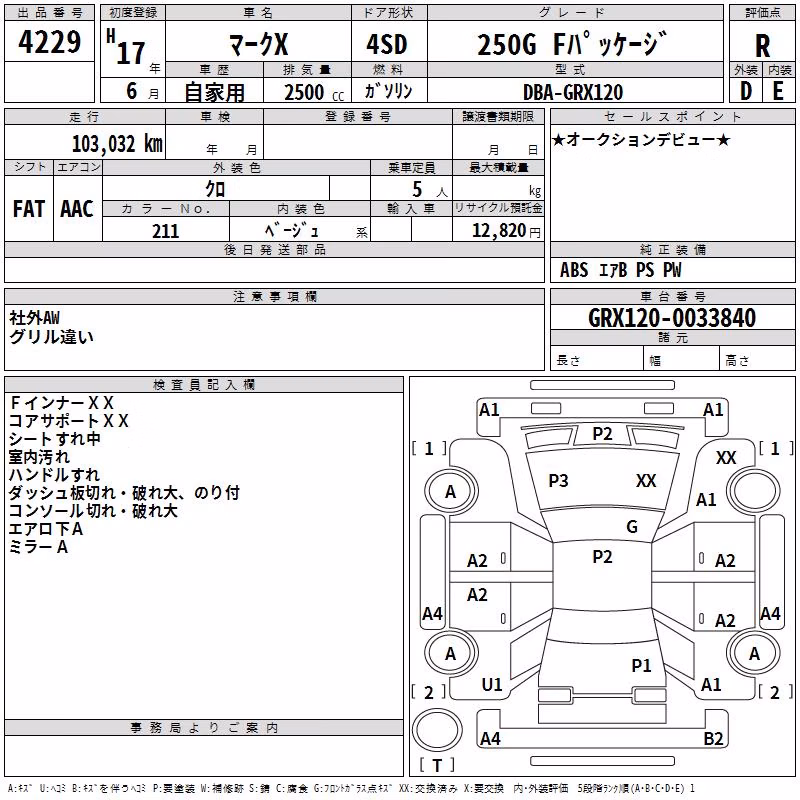Select the note 社外AW
The image size is (800, 800).
(x=34, y=318)
